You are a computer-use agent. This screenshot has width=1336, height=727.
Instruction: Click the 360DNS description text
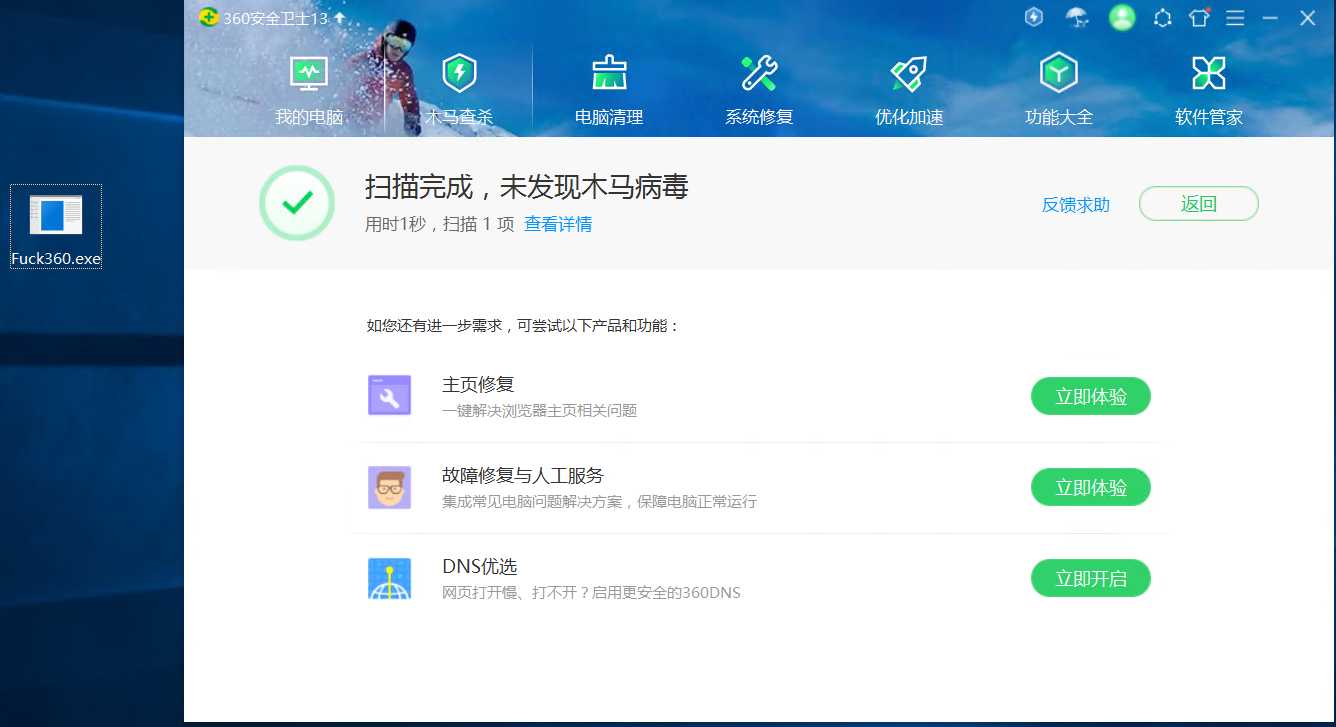coord(591,592)
